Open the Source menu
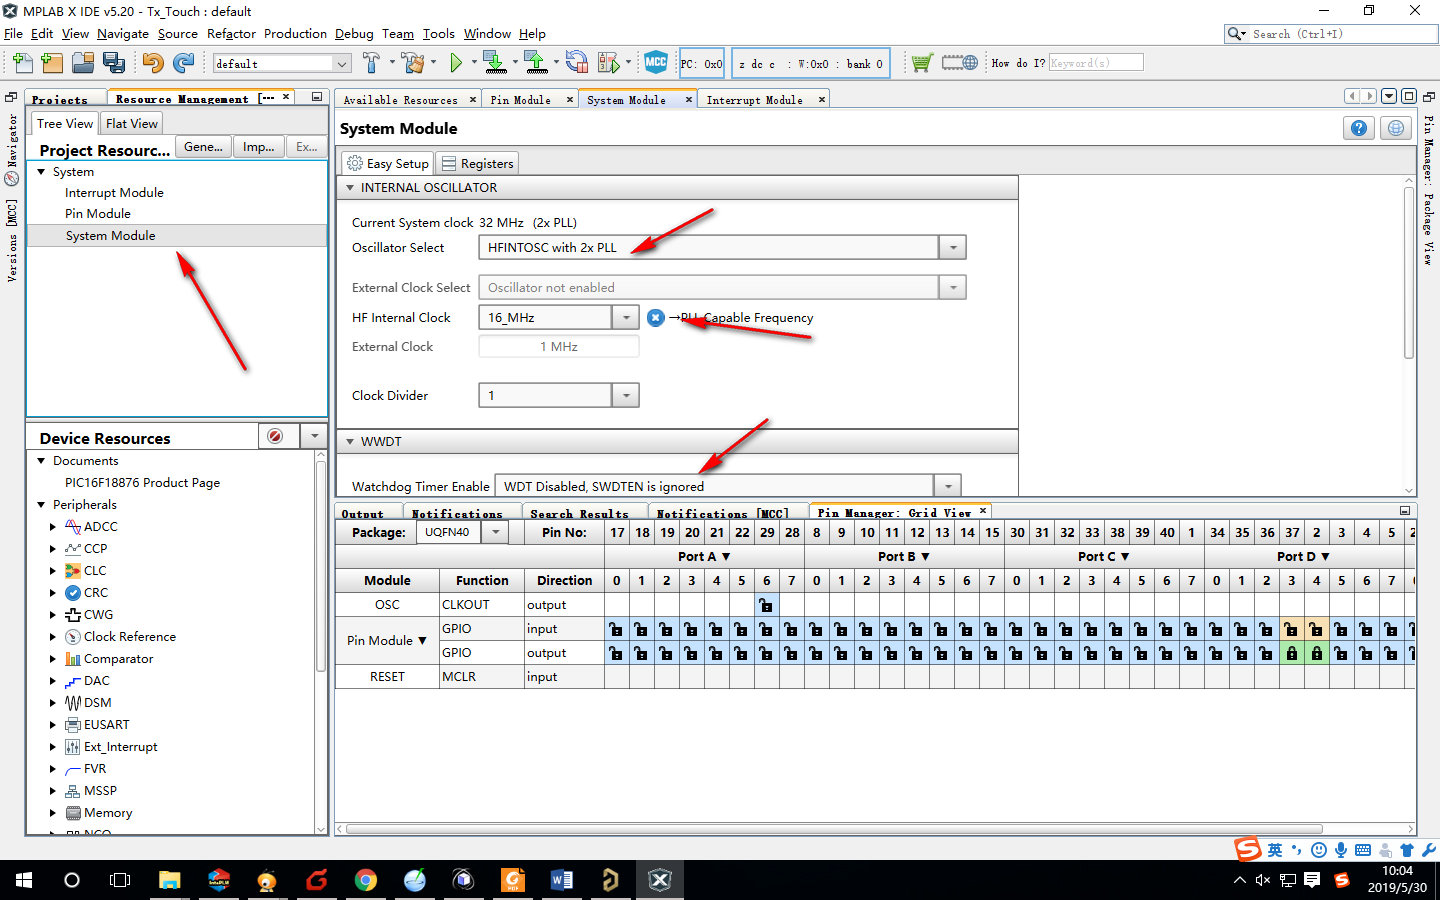This screenshot has height=900, width=1440. (x=178, y=33)
